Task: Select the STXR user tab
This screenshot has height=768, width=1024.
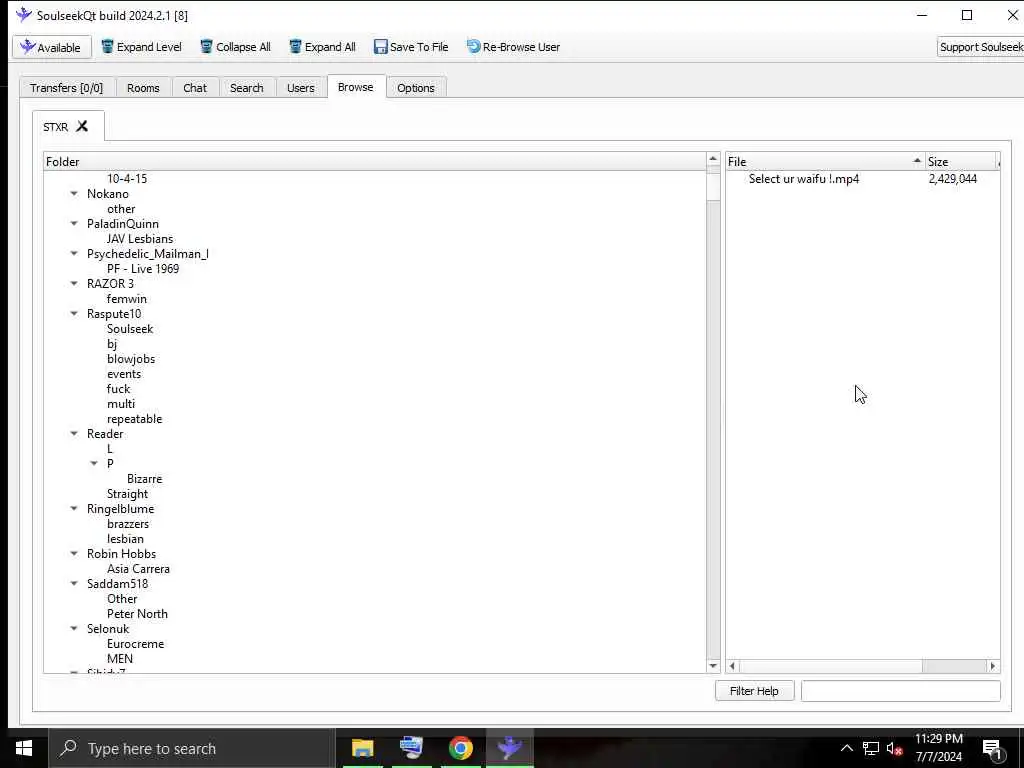Action: click(56, 127)
